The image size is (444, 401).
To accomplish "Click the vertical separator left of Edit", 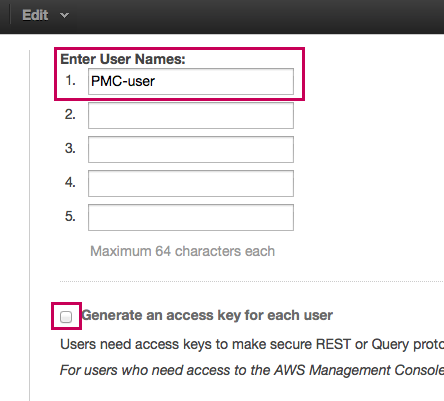I will 10,15.
